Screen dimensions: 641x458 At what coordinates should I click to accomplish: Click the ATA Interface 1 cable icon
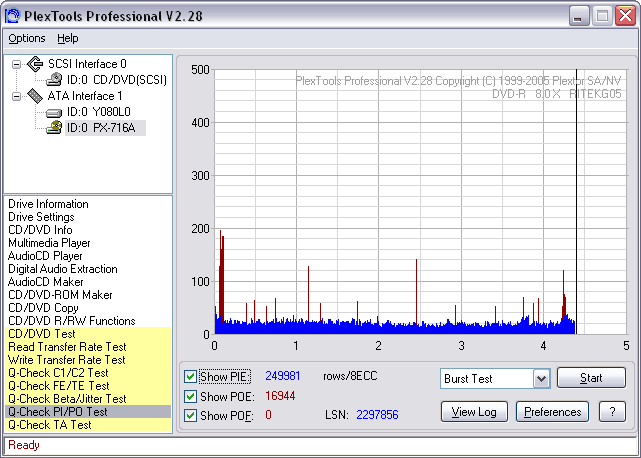tap(35, 96)
